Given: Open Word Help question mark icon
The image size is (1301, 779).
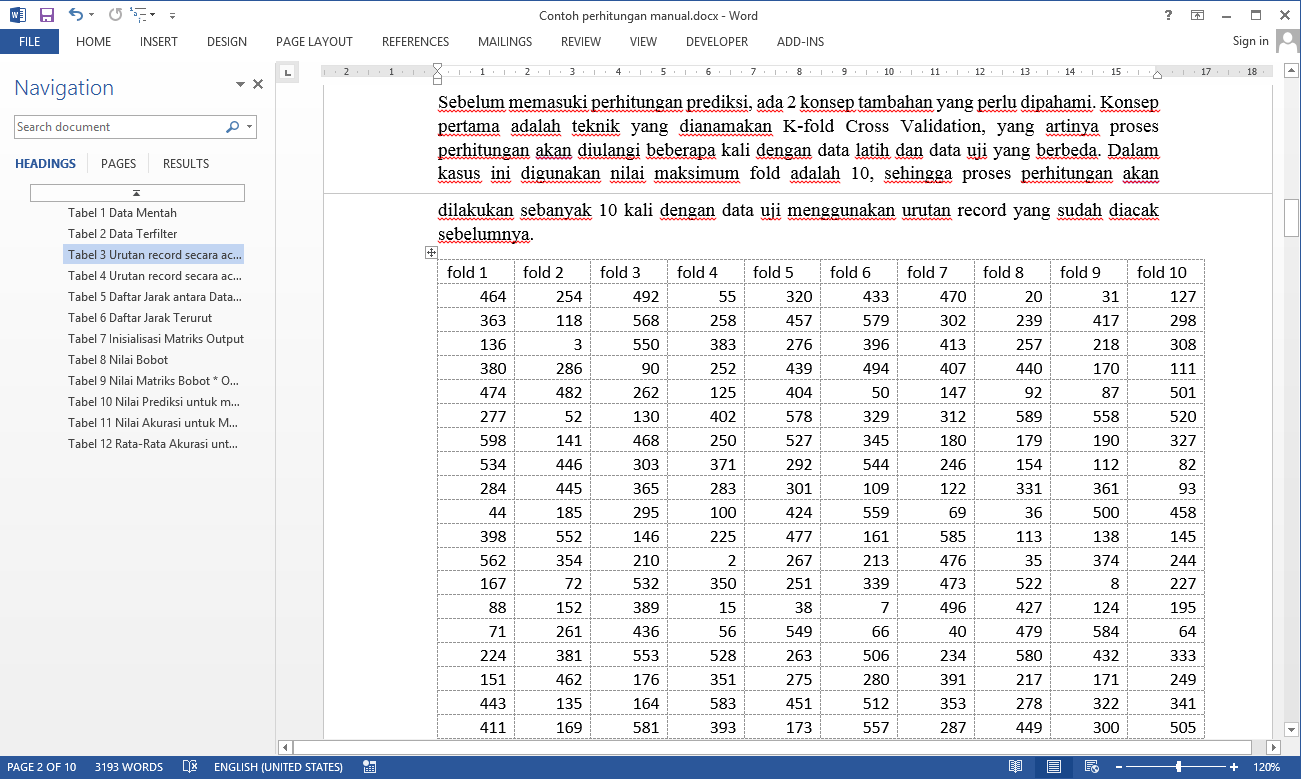Looking at the screenshot, I should pyautogui.click(x=1168, y=15).
